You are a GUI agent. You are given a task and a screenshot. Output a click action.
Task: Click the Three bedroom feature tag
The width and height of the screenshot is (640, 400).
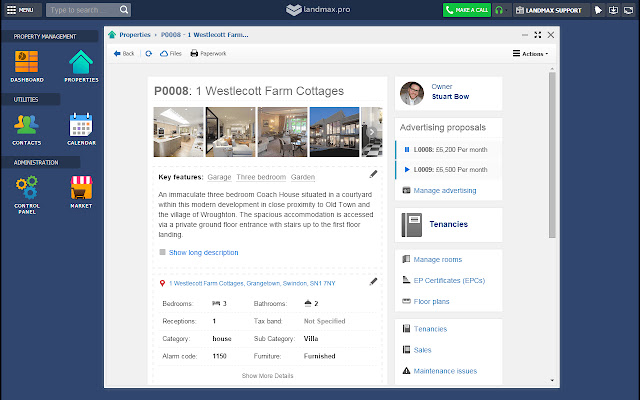click(261, 177)
